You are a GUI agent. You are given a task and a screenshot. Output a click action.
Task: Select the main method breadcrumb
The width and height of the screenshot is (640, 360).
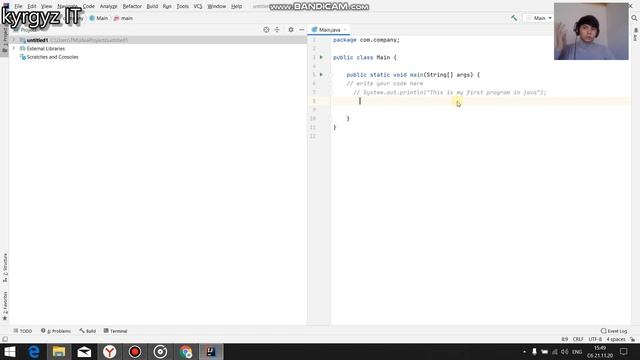click(x=123, y=18)
